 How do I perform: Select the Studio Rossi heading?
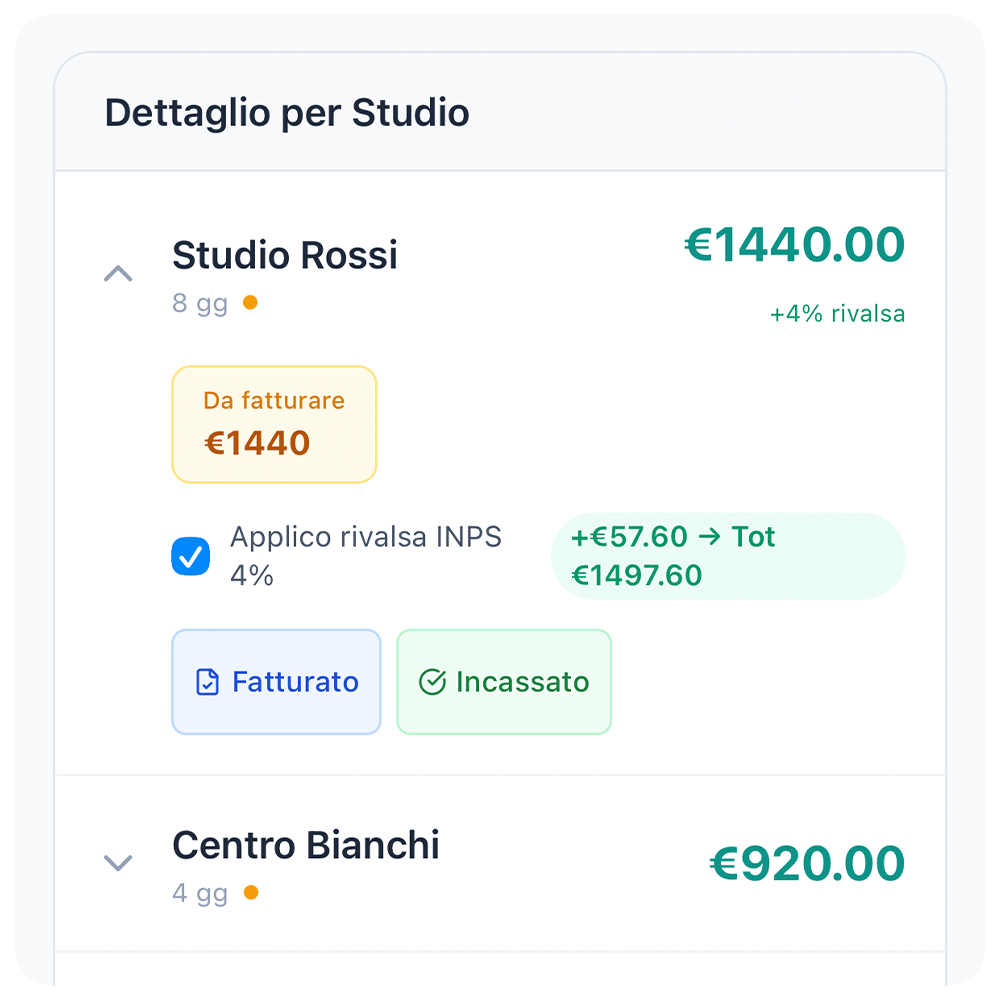[285, 255]
